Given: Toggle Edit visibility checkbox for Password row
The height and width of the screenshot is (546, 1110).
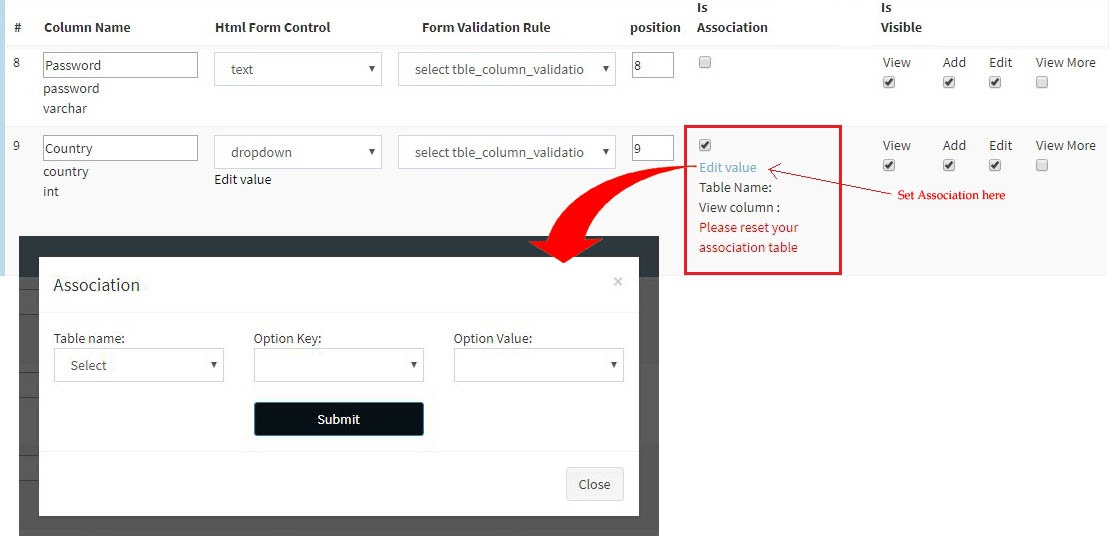Looking at the screenshot, I should pyautogui.click(x=995, y=83).
